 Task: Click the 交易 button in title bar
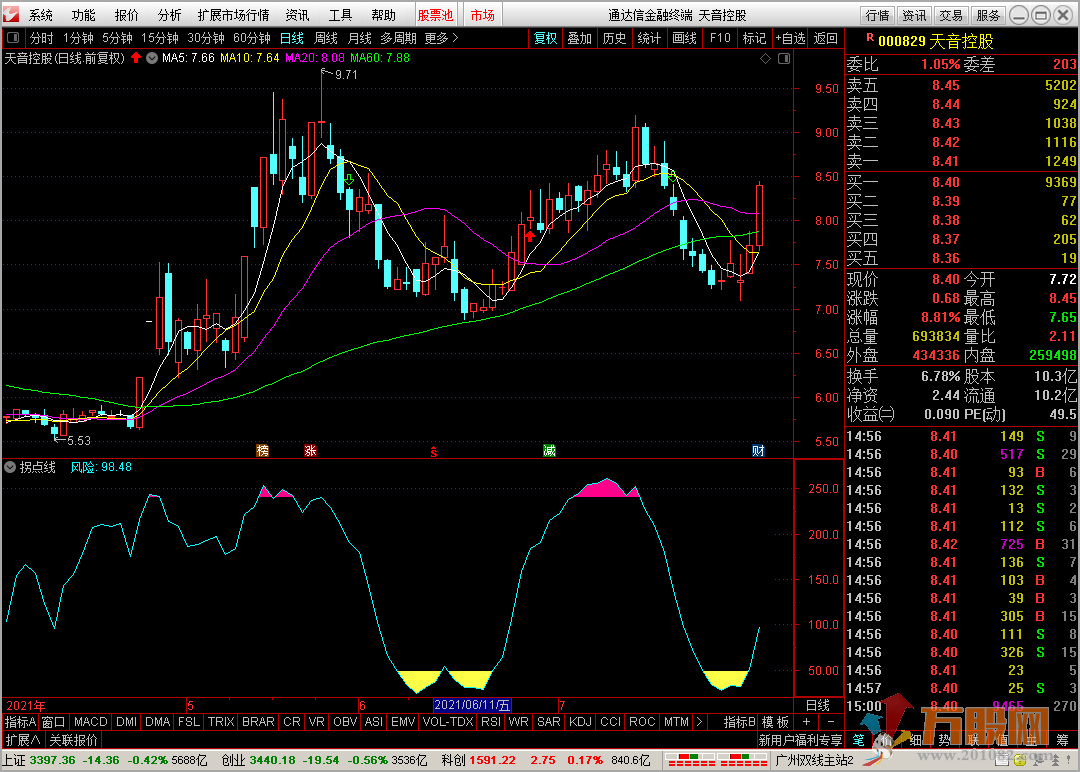coord(951,15)
